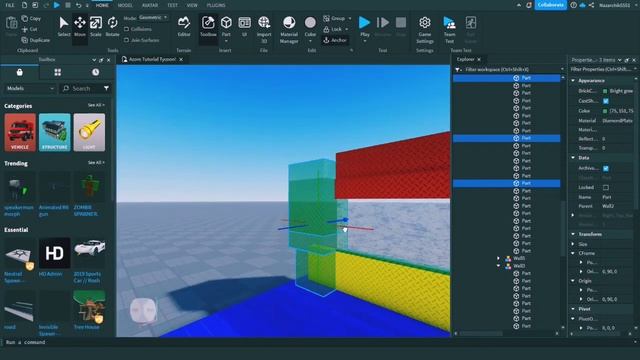The image size is (640, 360).
Task: Open Import 3D
Action: click(x=264, y=29)
